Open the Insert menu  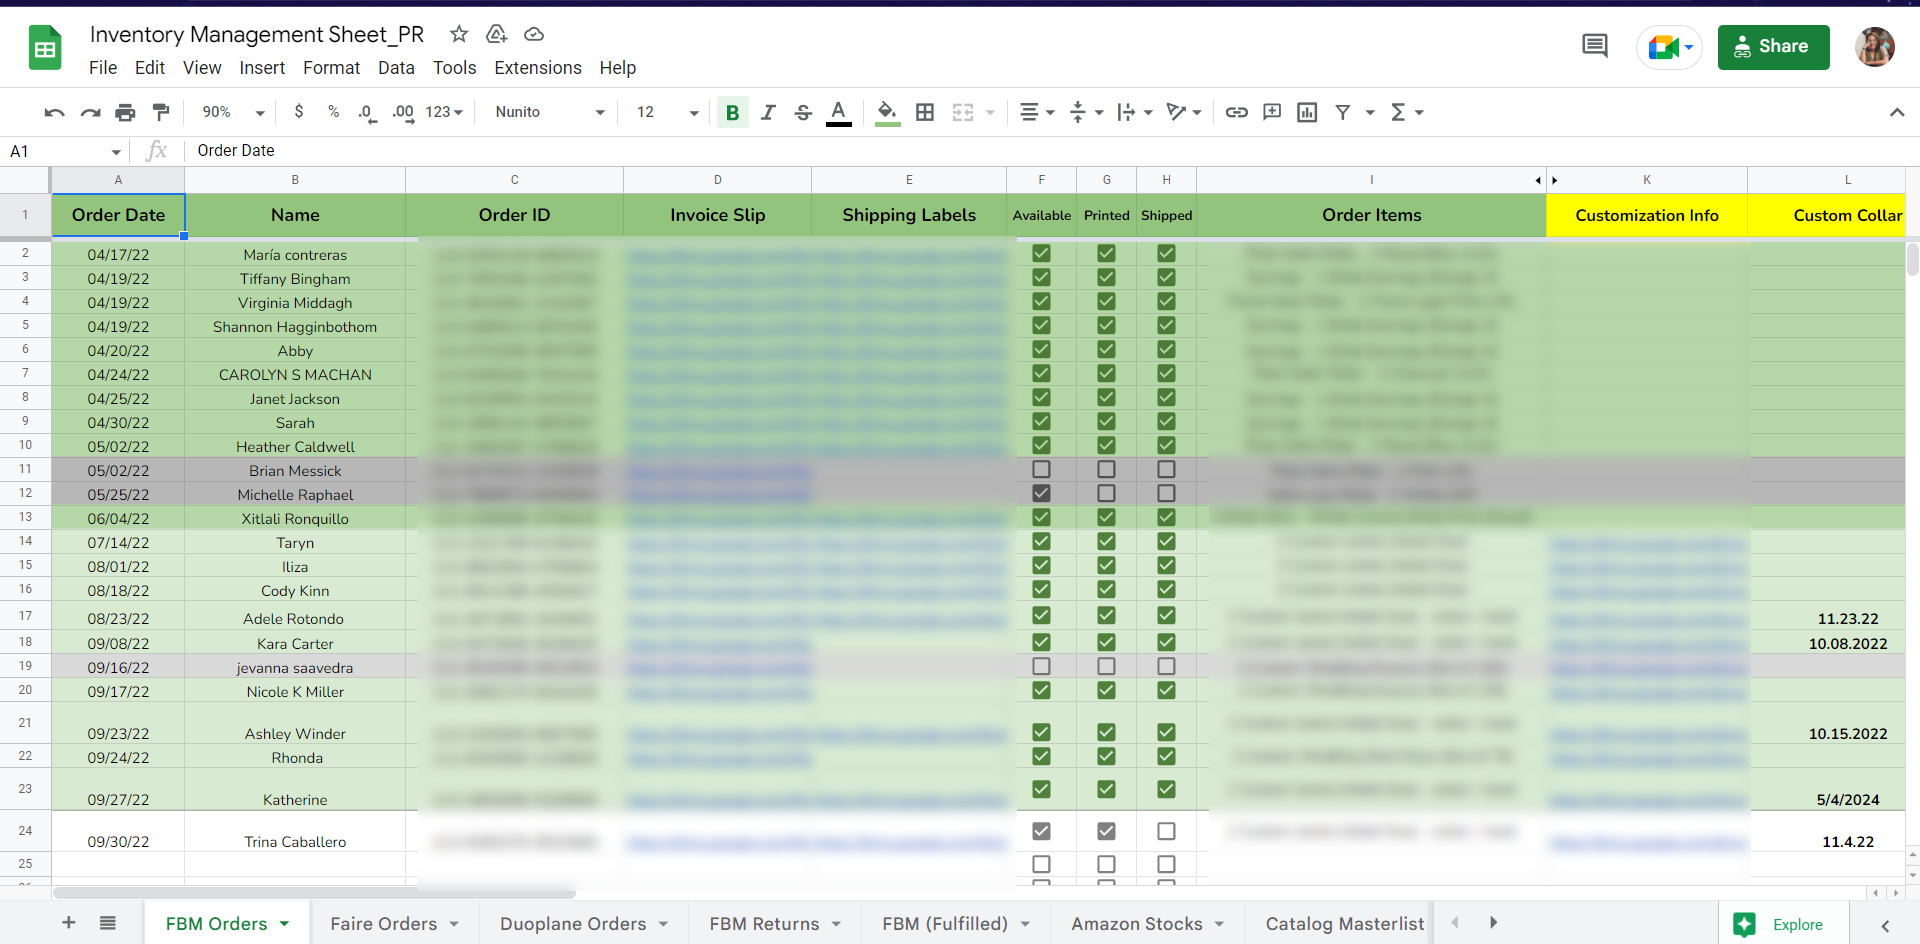point(262,68)
